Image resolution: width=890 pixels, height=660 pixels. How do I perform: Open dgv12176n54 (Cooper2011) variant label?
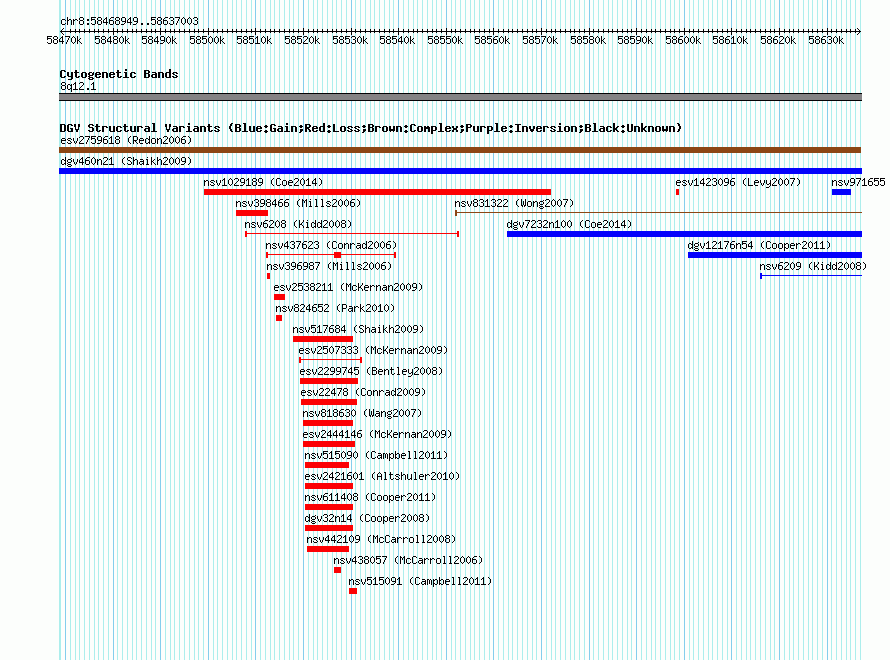point(759,245)
